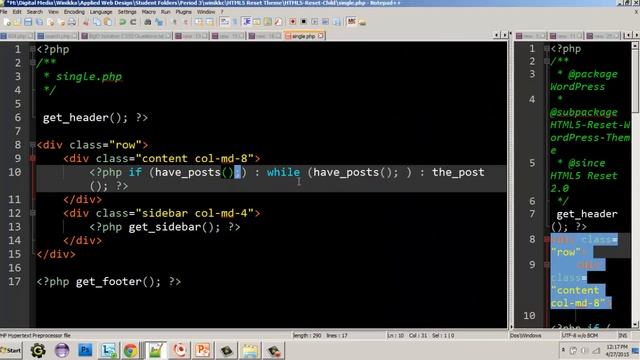
Task: Toggle synchronized horizontal scrolling
Action: click(x=209, y=22)
